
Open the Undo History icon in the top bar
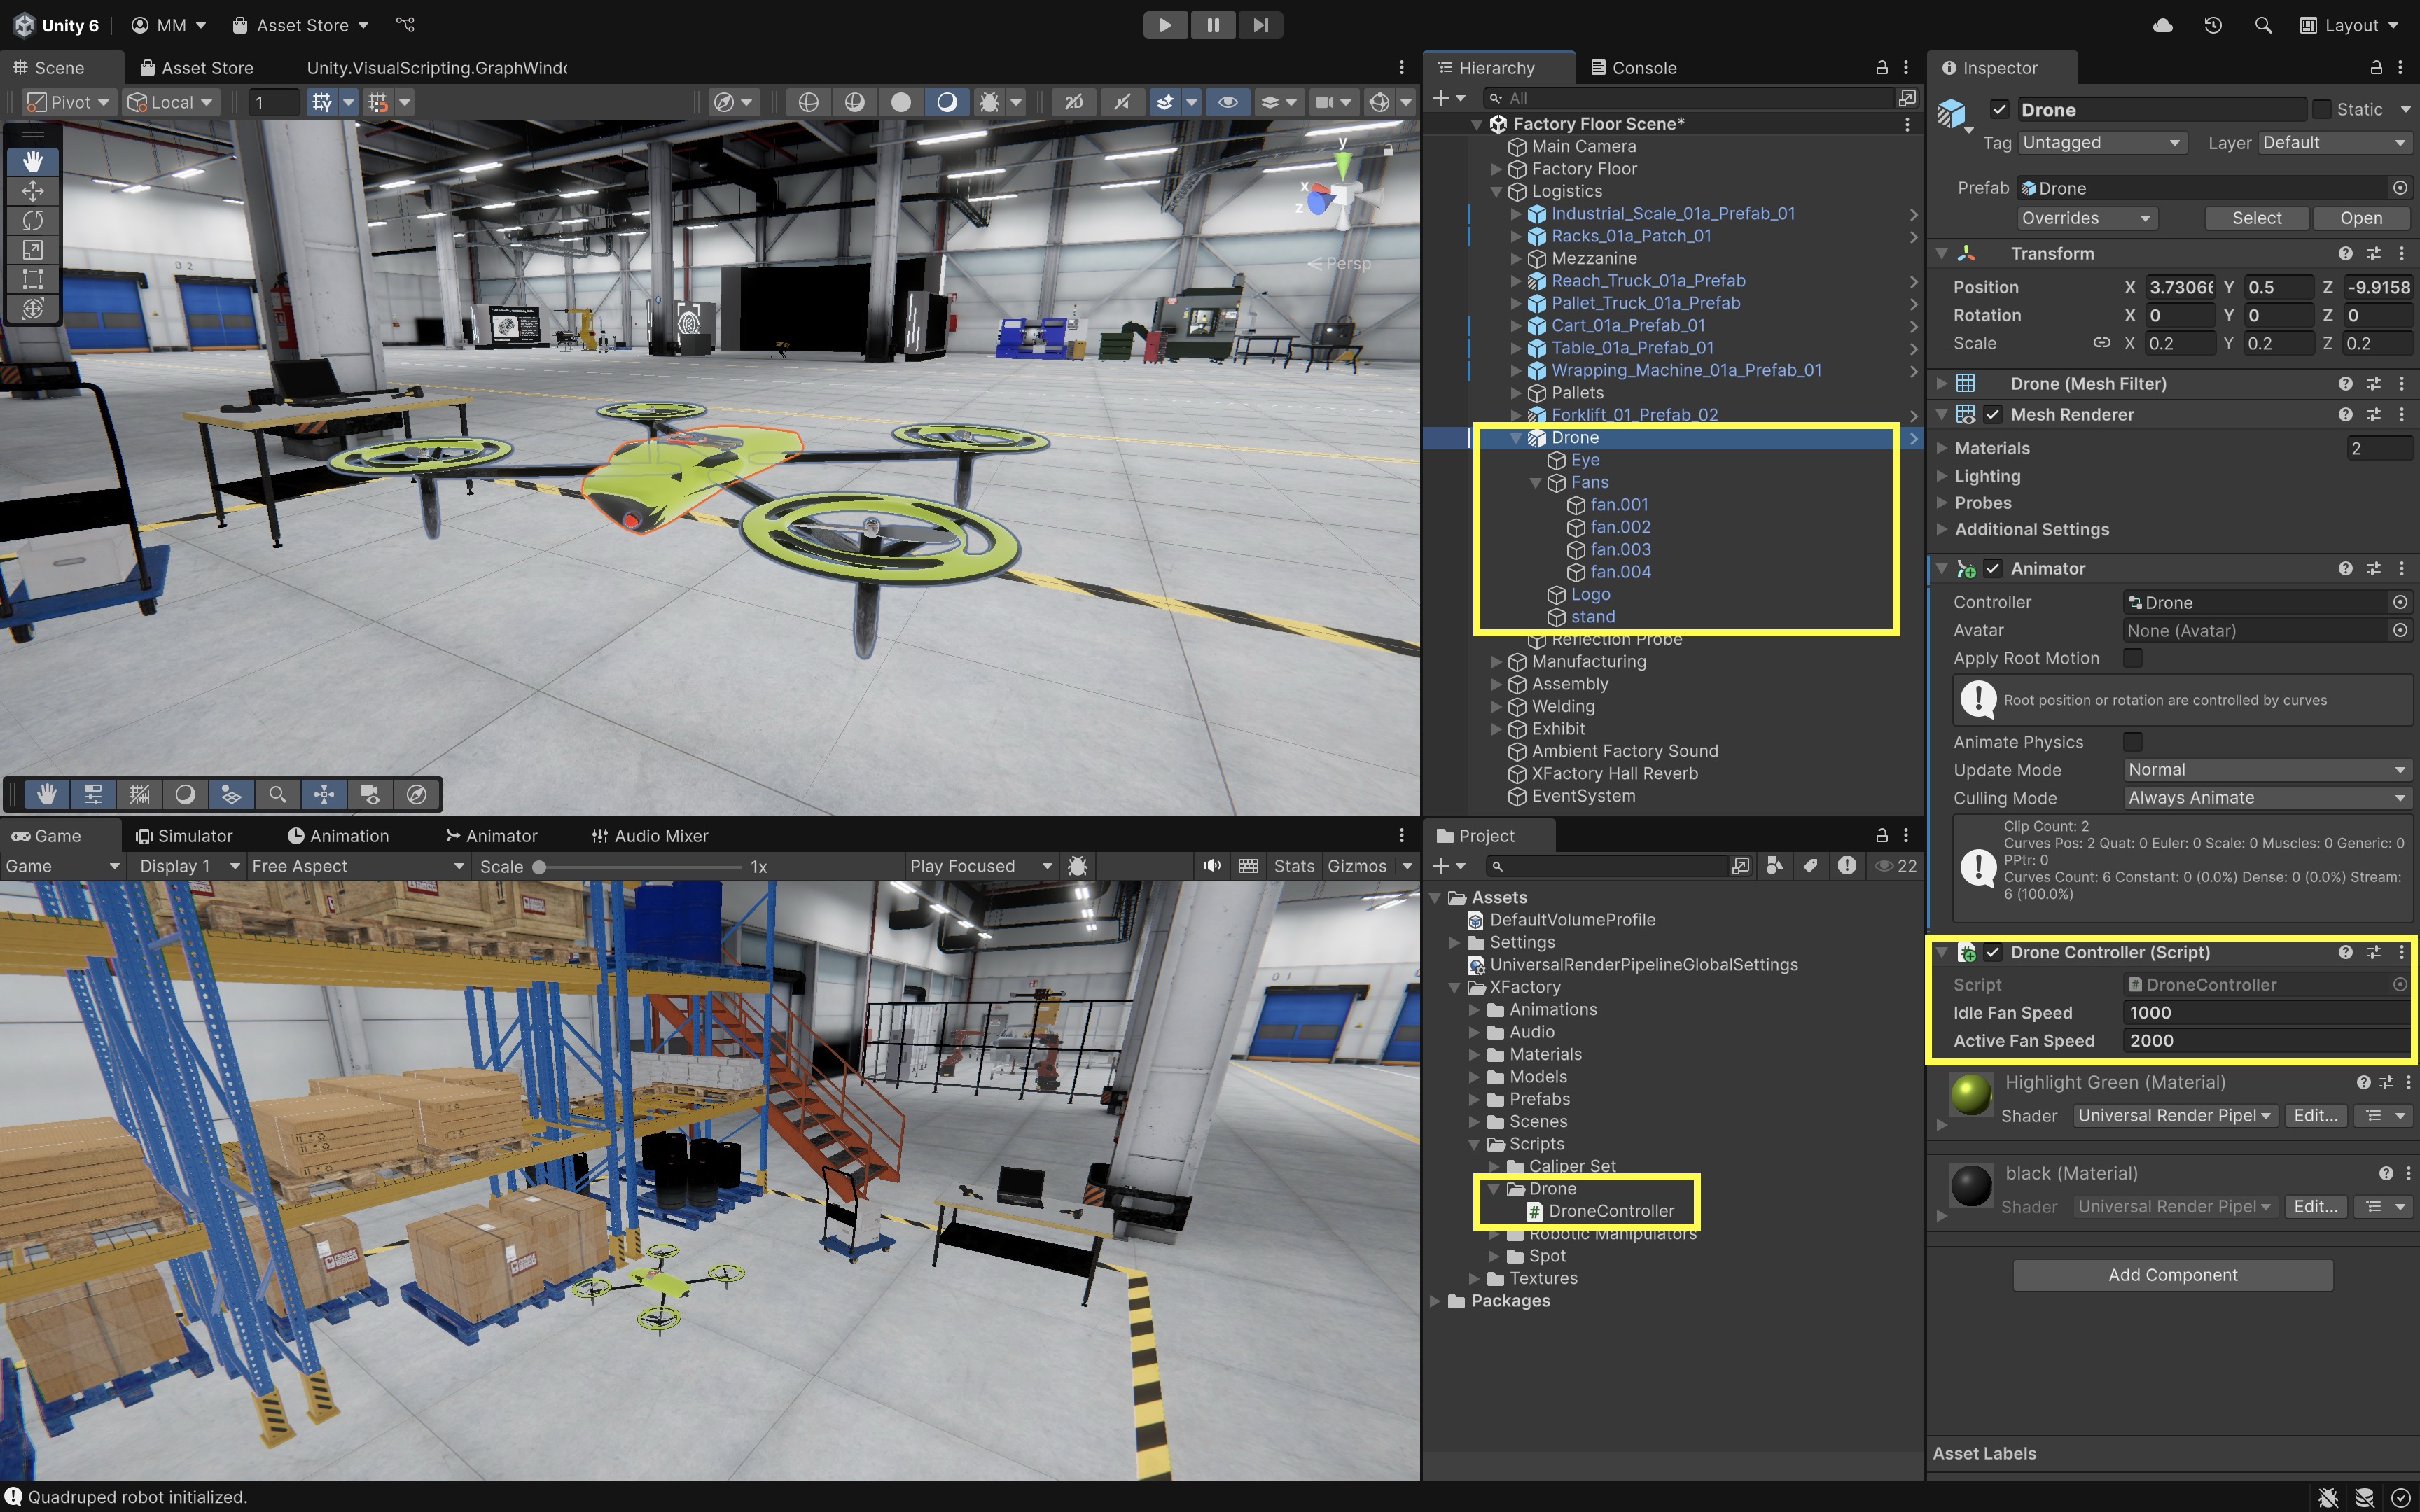[x=2213, y=25]
